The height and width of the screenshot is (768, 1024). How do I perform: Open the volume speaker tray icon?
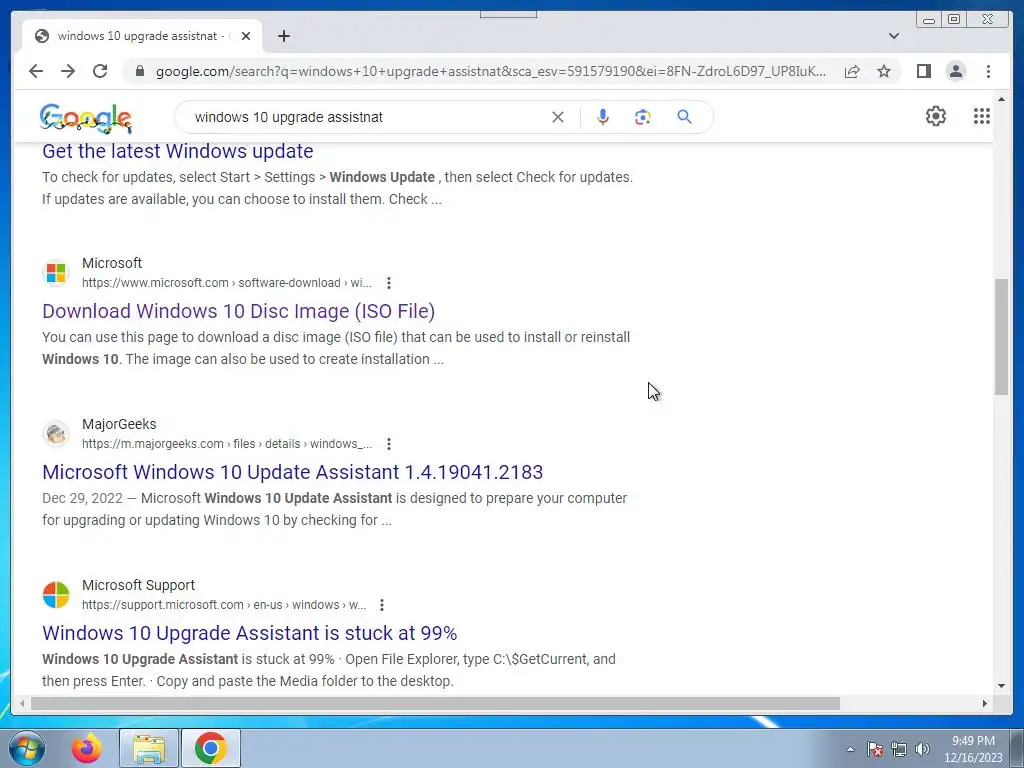(x=922, y=749)
